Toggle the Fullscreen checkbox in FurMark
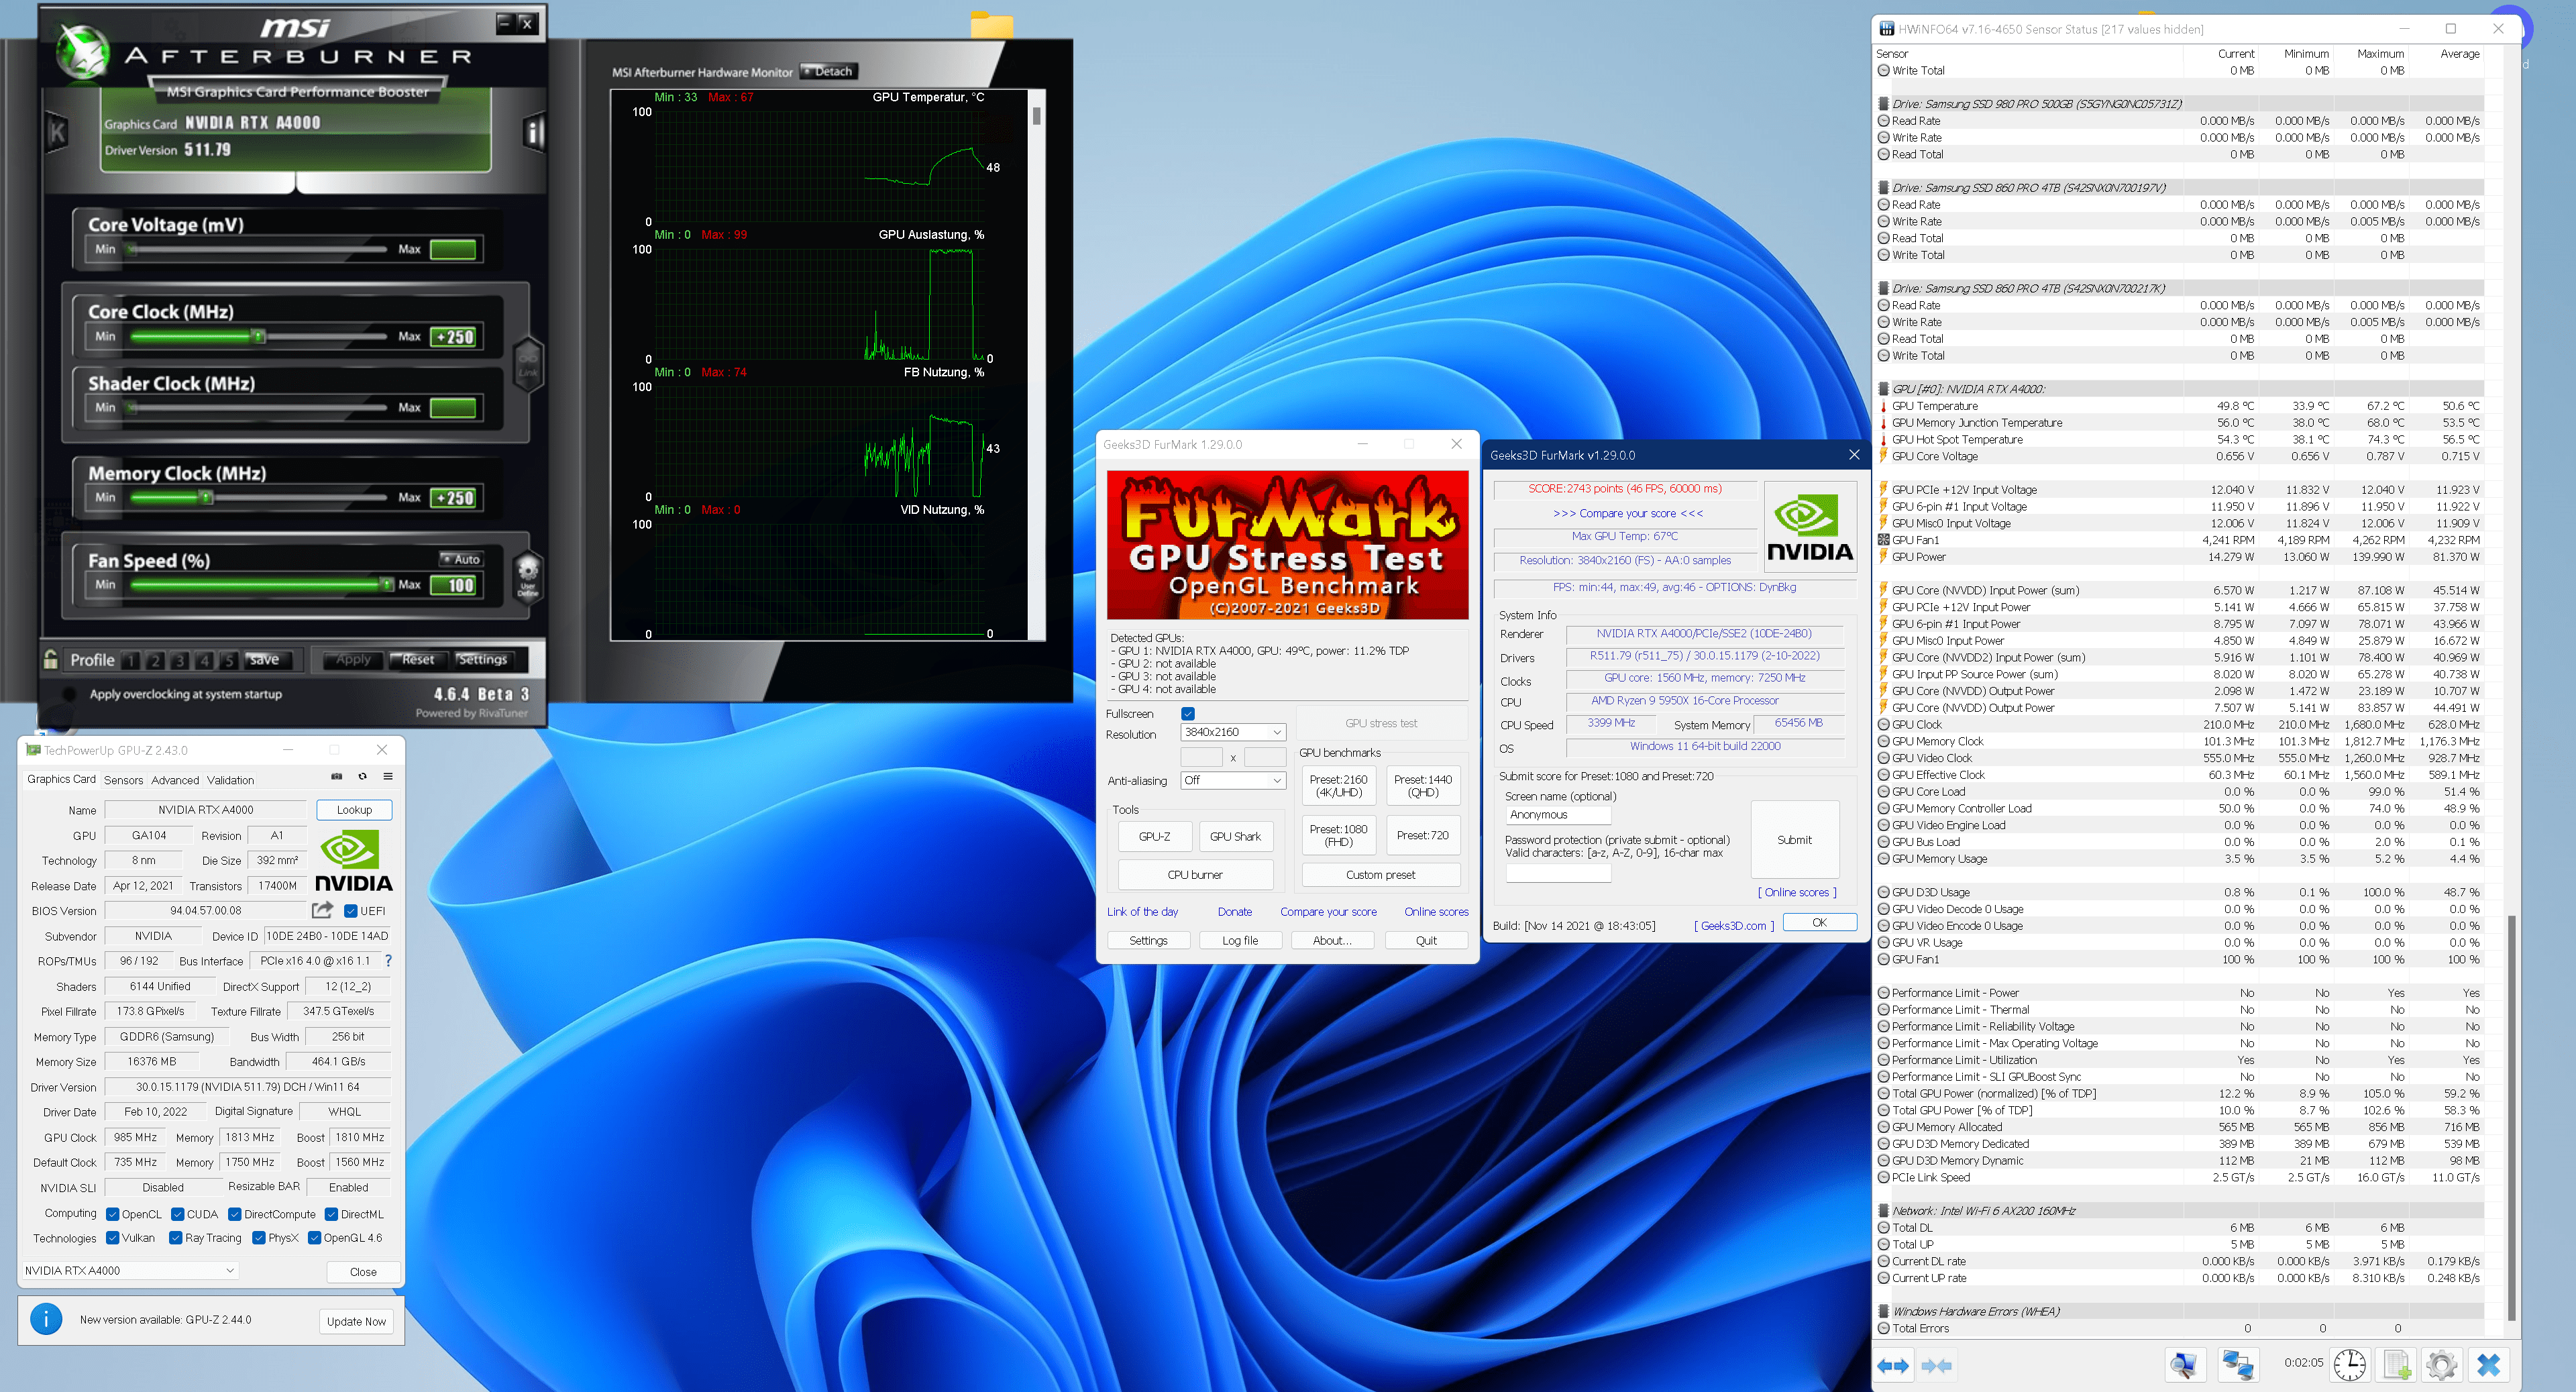 (x=1187, y=713)
